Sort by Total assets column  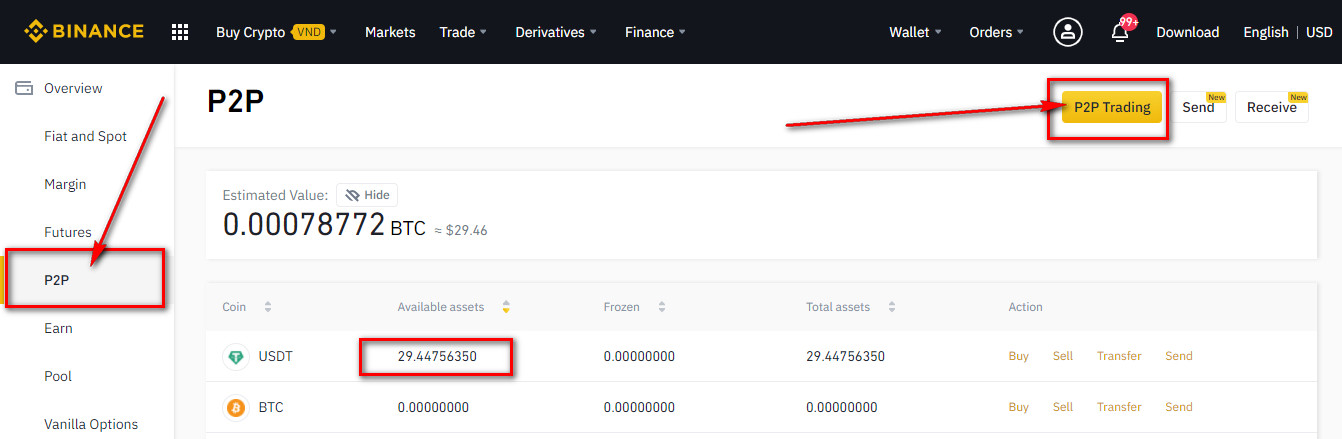point(891,307)
